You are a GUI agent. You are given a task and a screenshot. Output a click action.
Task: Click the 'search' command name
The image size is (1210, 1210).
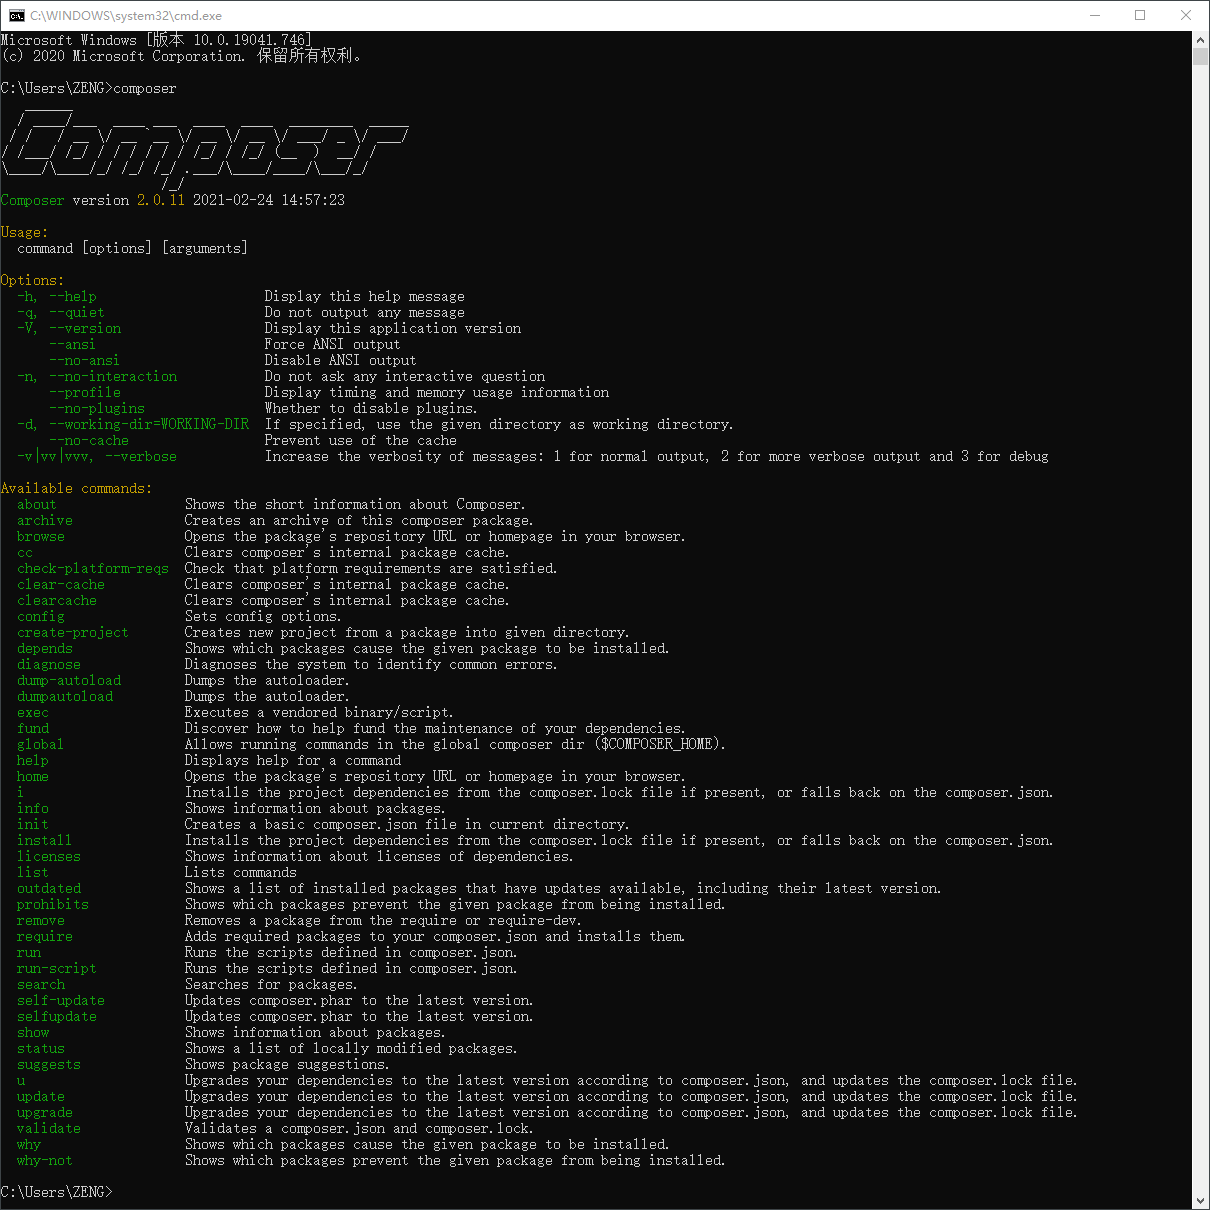[41, 984]
